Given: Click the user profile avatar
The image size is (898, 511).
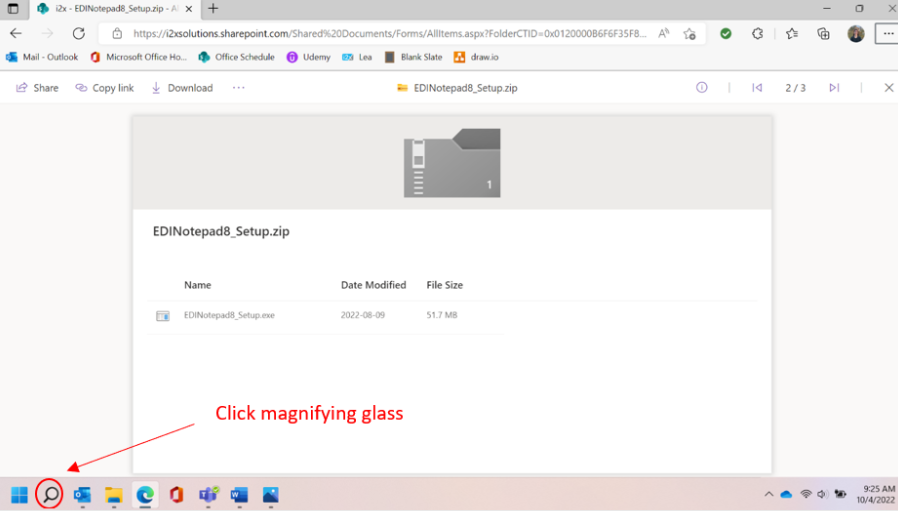Looking at the screenshot, I should pos(856,33).
